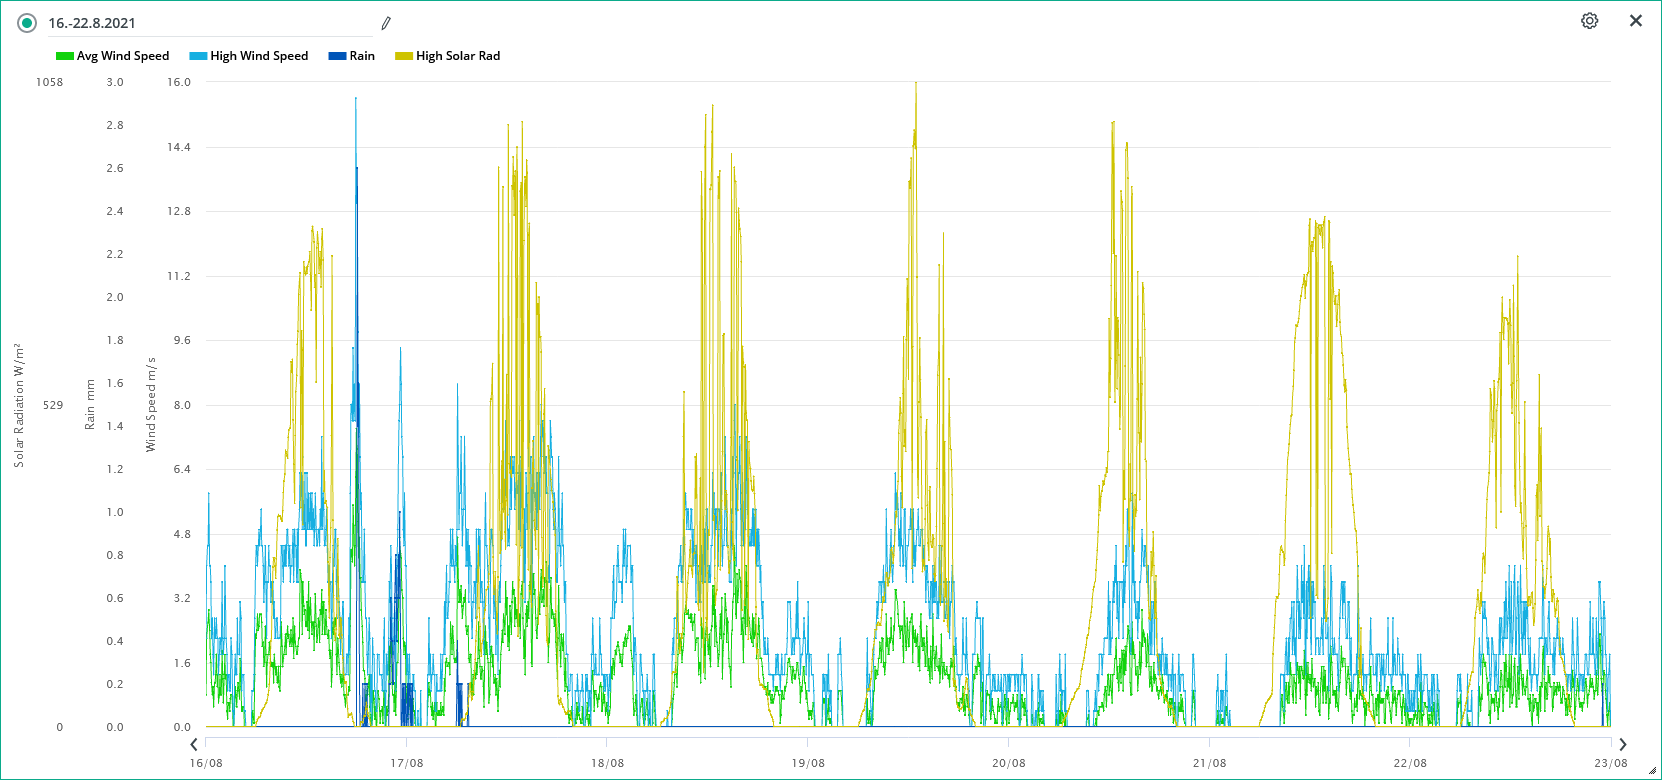Click the 16/08 date axis label
1662x780 pixels.
(206, 763)
